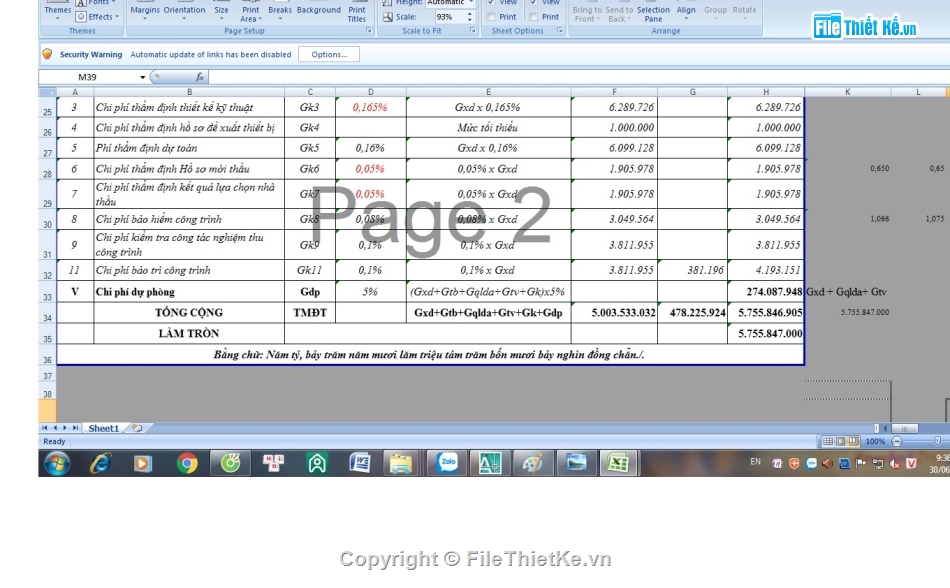Image resolution: width=950 pixels, height=588 pixels.
Task: Go to the next sheet tab arrow
Action: coord(65,428)
